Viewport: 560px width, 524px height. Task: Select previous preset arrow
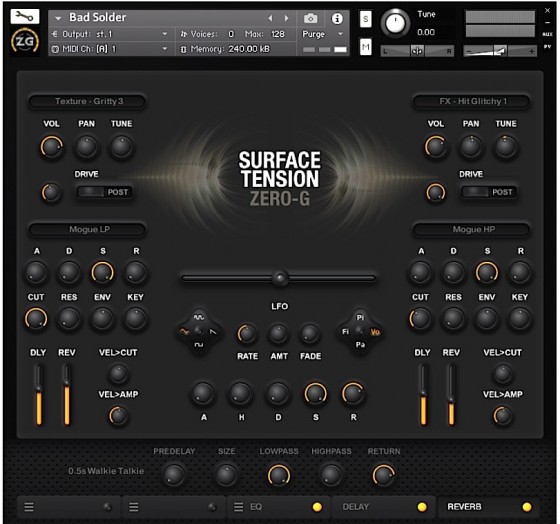[270, 18]
